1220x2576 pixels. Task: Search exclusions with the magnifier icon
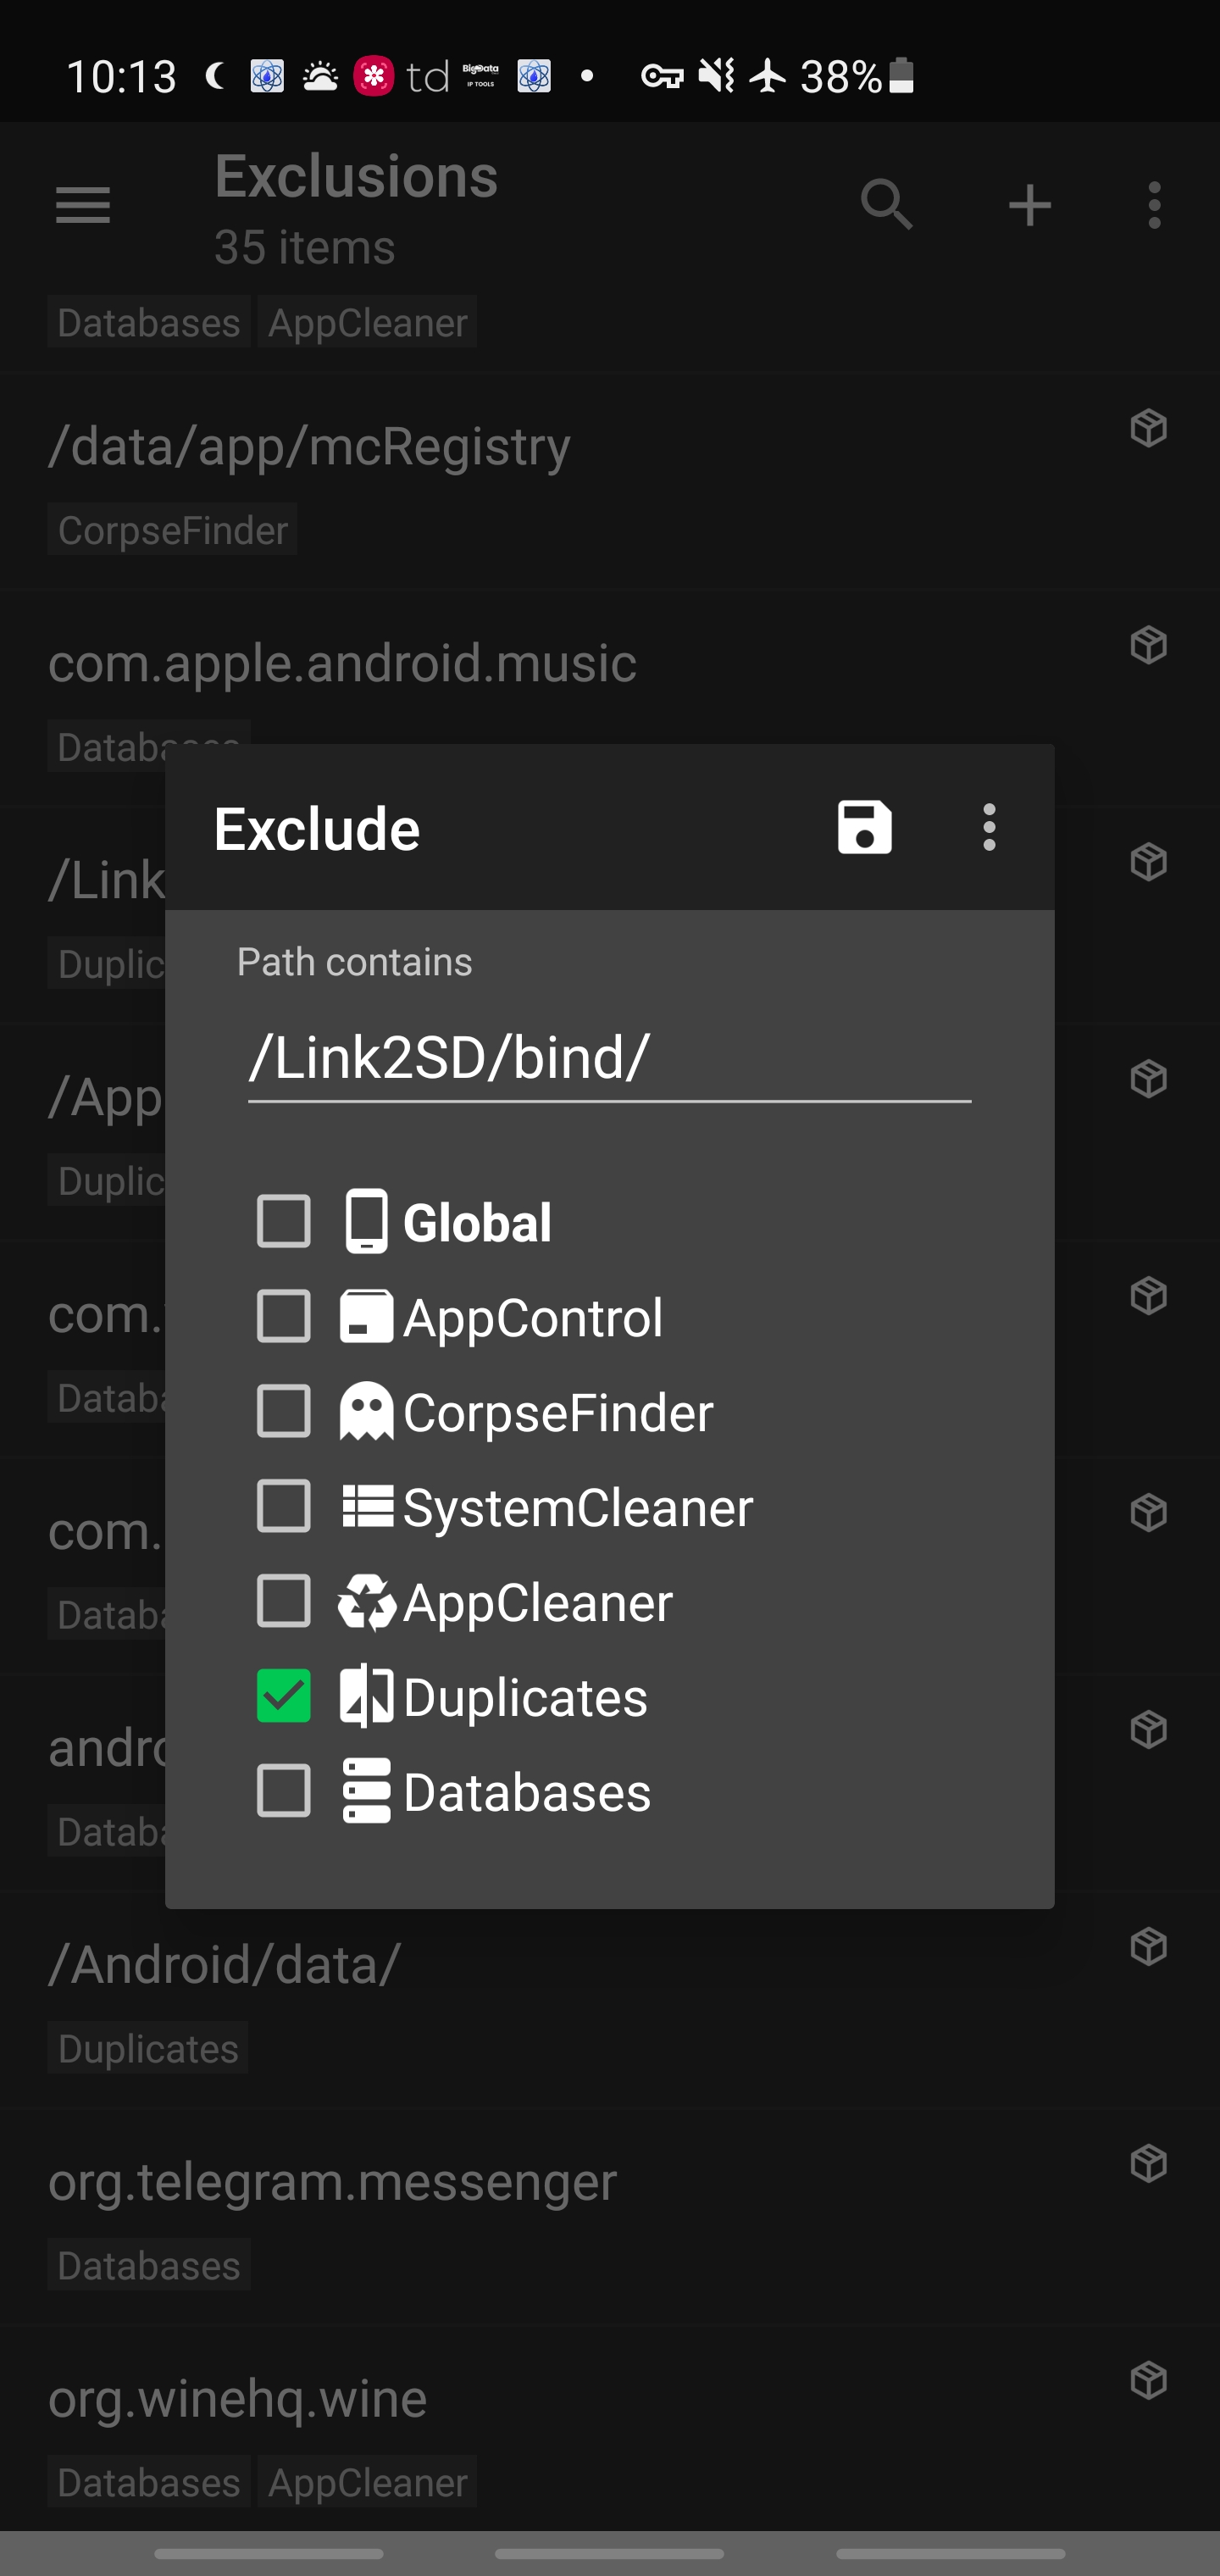point(887,206)
